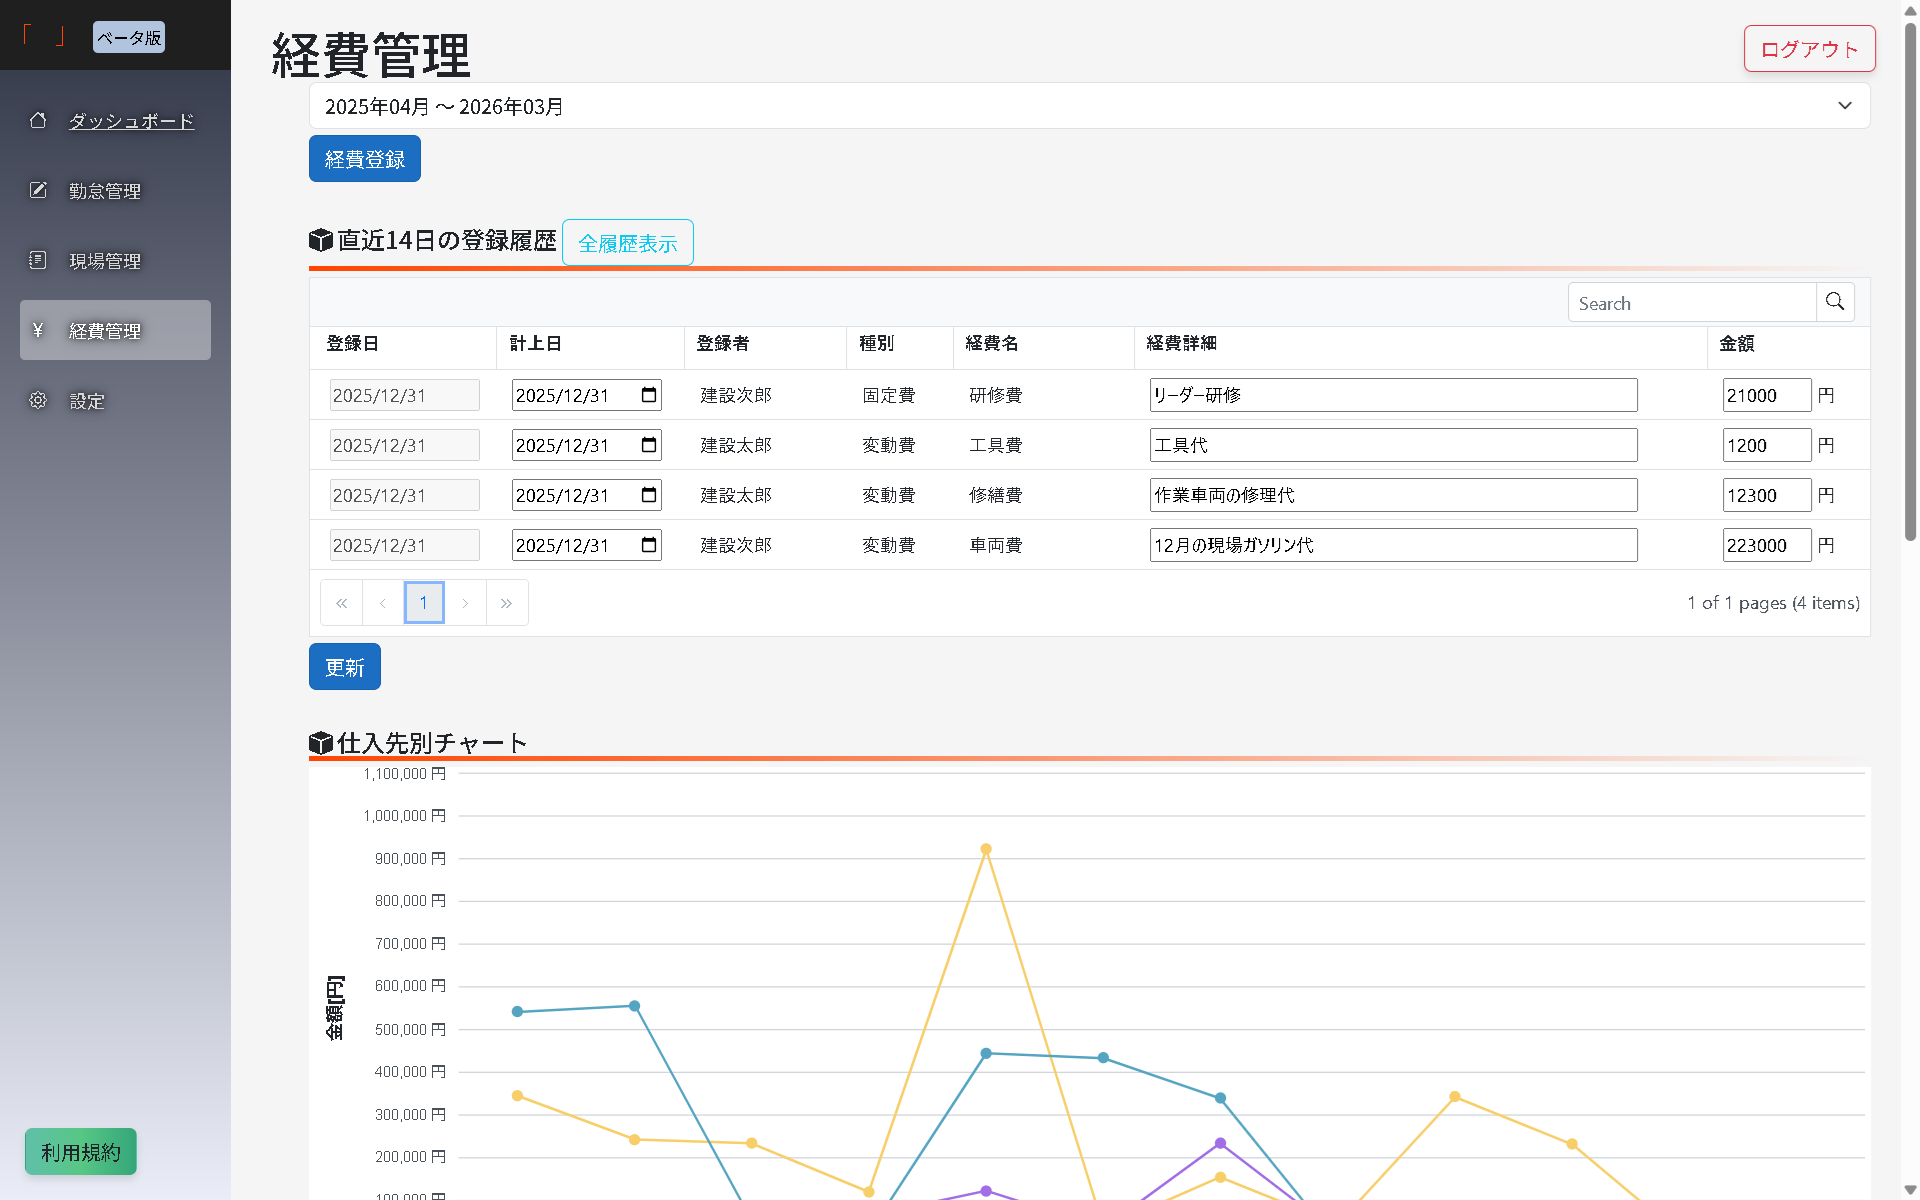The width and height of the screenshot is (1920, 1200).
Task: Open the calendar picker on the 研修費 row
Action: [647, 394]
